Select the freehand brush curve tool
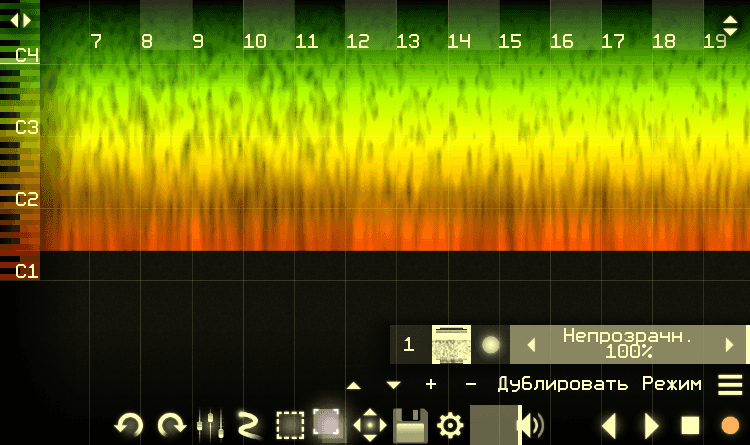Viewport: 750px width, 445px height. click(x=249, y=425)
